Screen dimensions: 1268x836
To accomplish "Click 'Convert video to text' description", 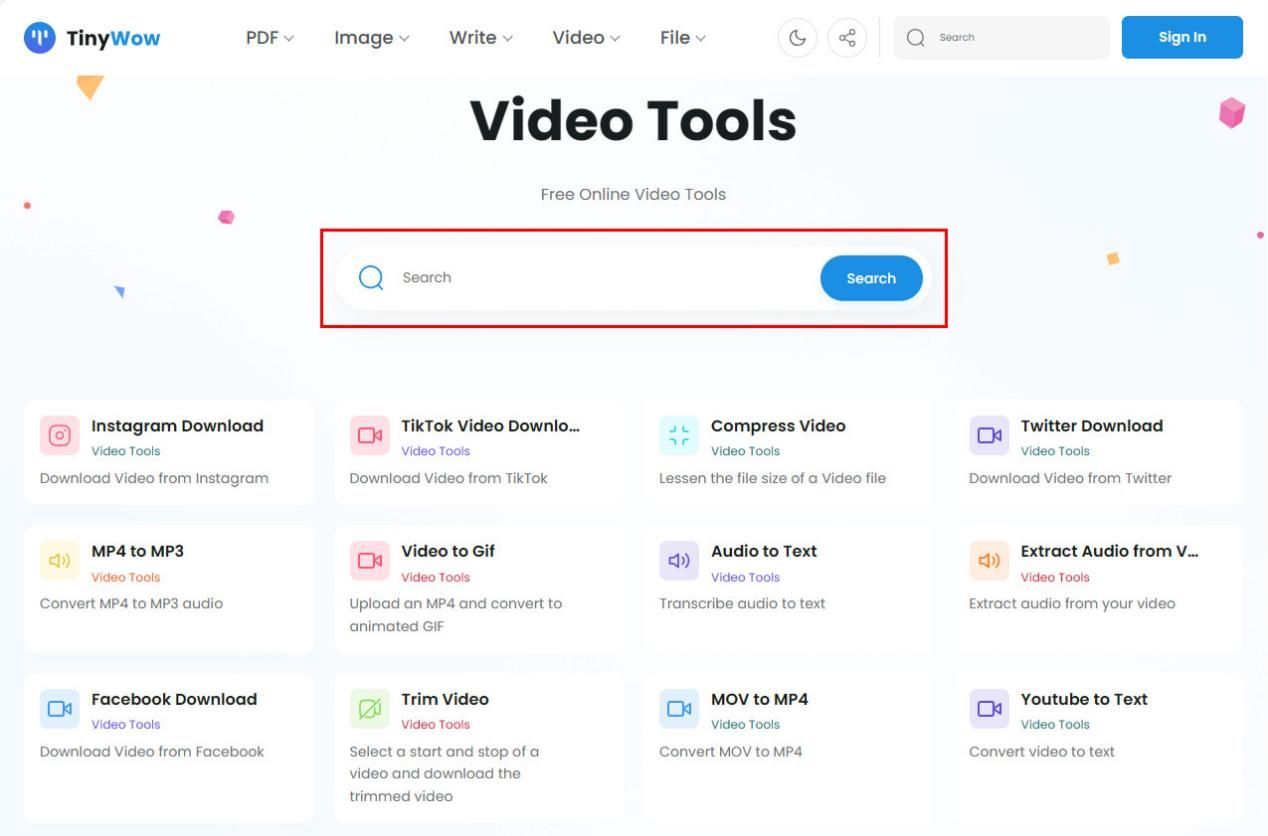I will point(1041,752).
